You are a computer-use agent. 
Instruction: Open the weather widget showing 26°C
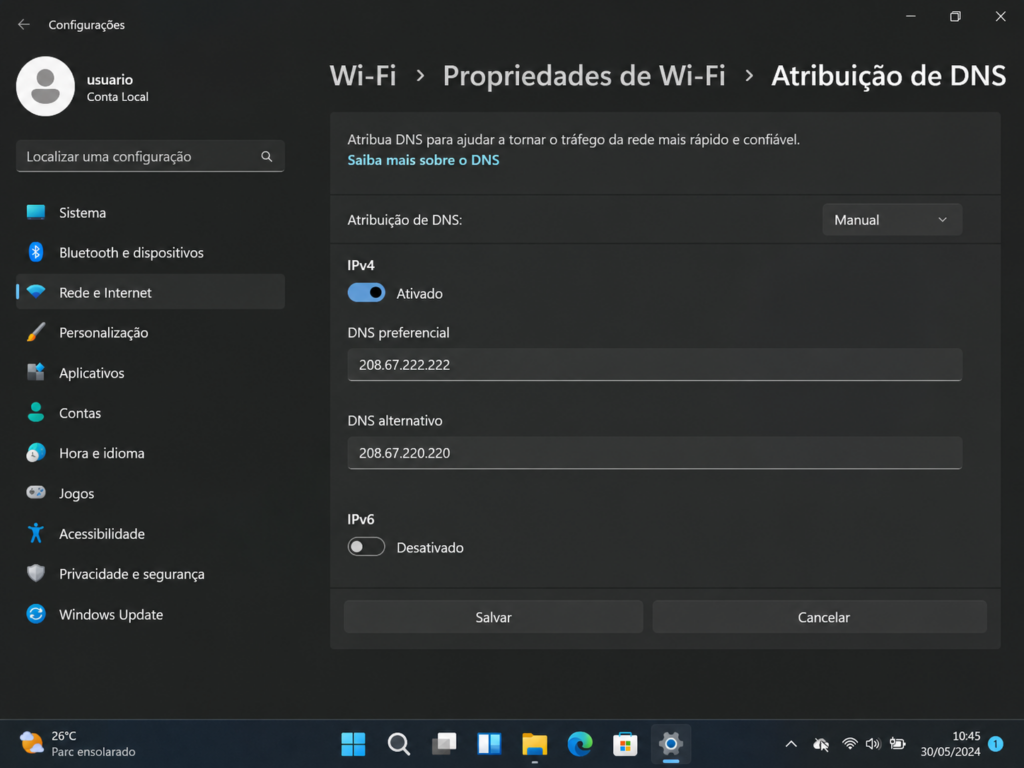tap(77, 744)
